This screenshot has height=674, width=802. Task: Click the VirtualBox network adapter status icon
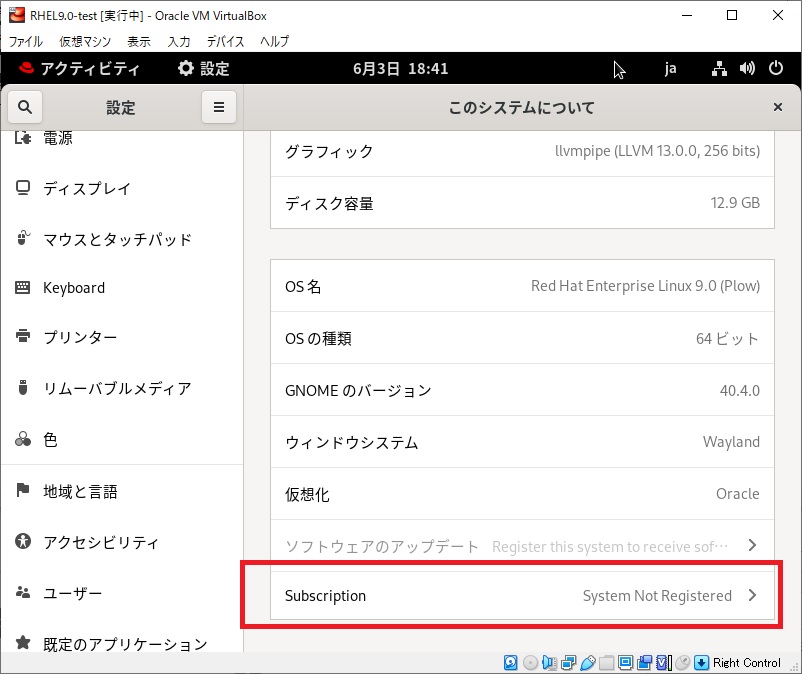pyautogui.click(x=568, y=663)
